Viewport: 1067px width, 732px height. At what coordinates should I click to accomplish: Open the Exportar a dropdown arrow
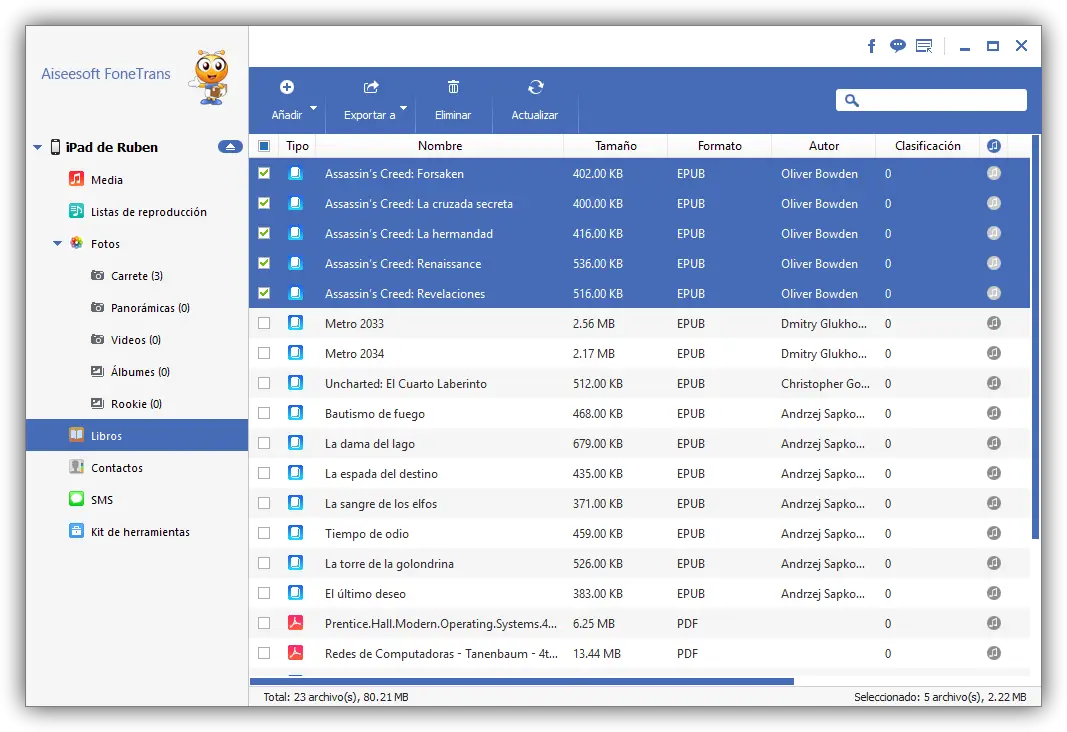point(404,107)
